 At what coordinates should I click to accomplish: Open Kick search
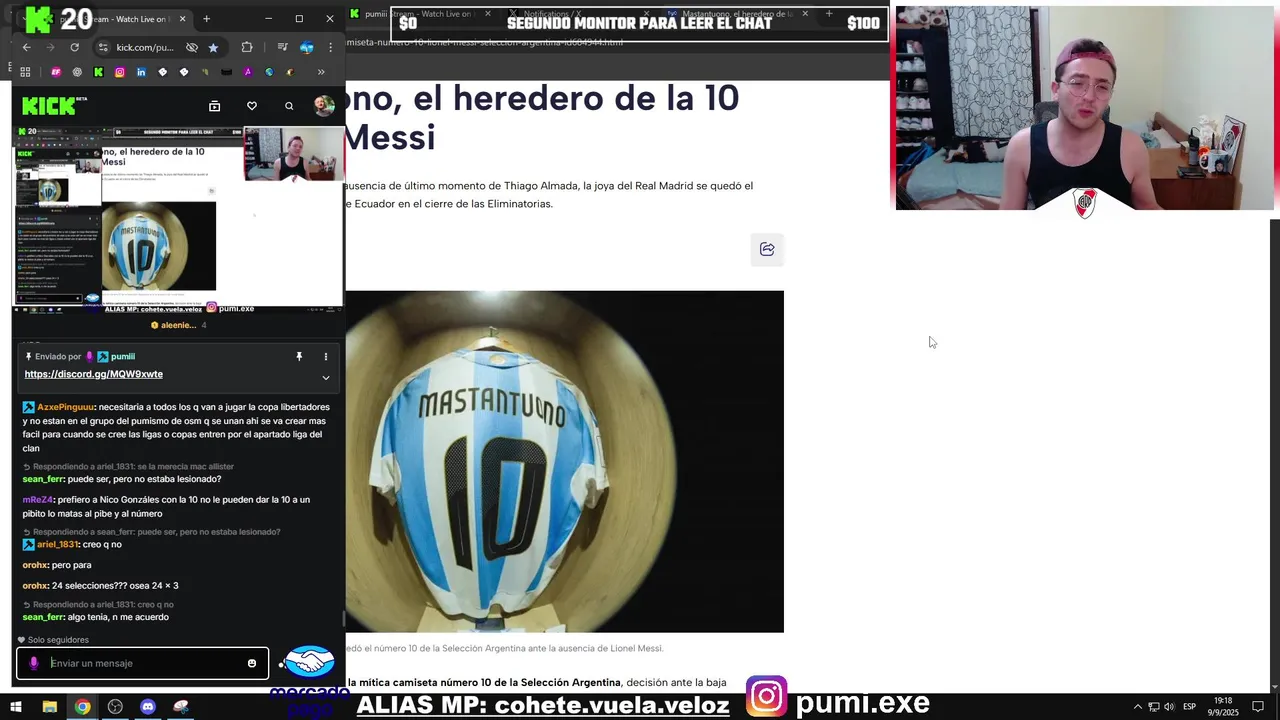coord(289,106)
